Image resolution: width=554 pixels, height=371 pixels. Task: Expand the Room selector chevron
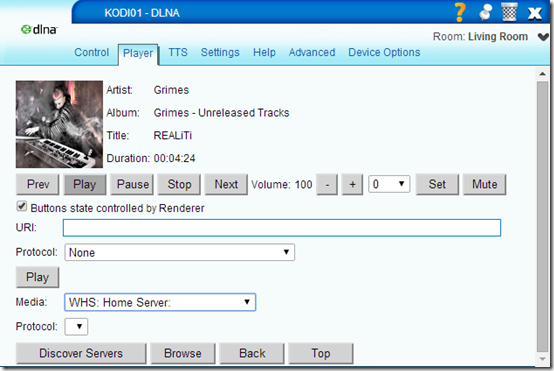(543, 37)
